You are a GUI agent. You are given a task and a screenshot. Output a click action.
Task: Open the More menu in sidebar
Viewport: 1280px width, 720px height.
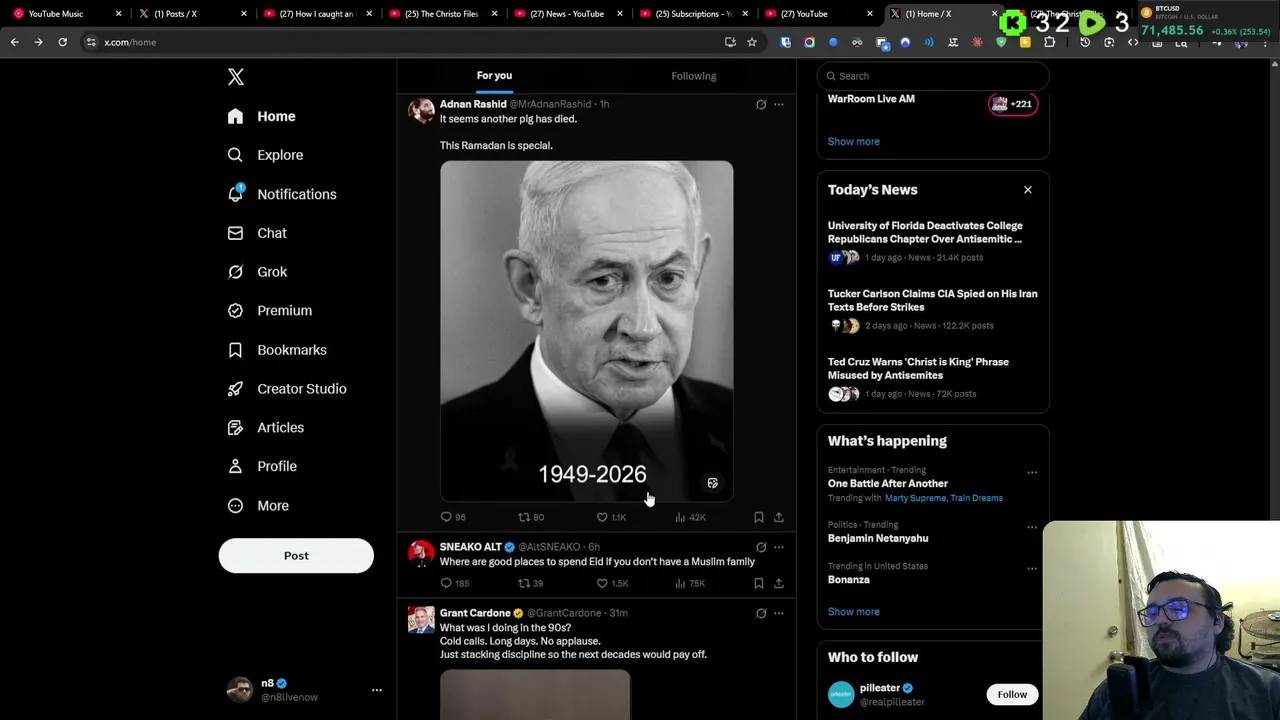pyautogui.click(x=258, y=505)
